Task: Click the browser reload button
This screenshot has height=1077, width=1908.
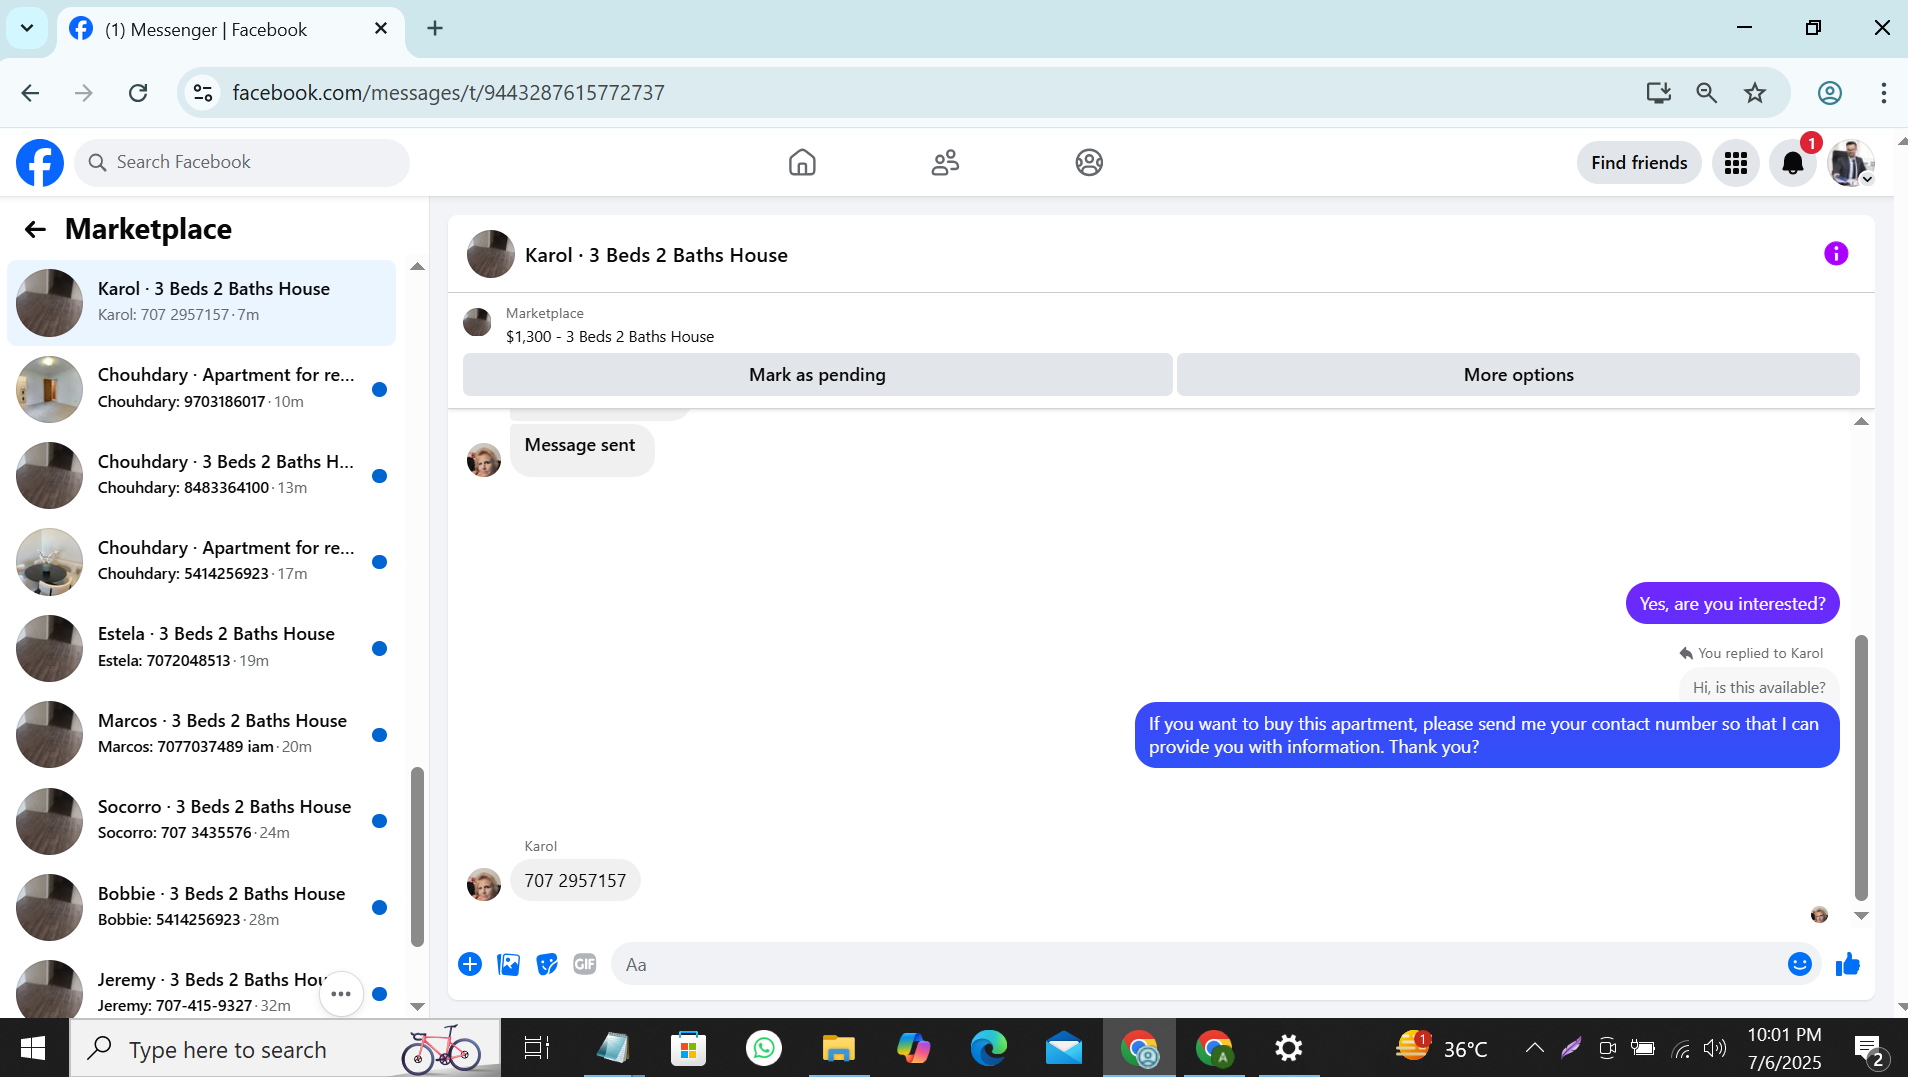Action: [x=138, y=93]
